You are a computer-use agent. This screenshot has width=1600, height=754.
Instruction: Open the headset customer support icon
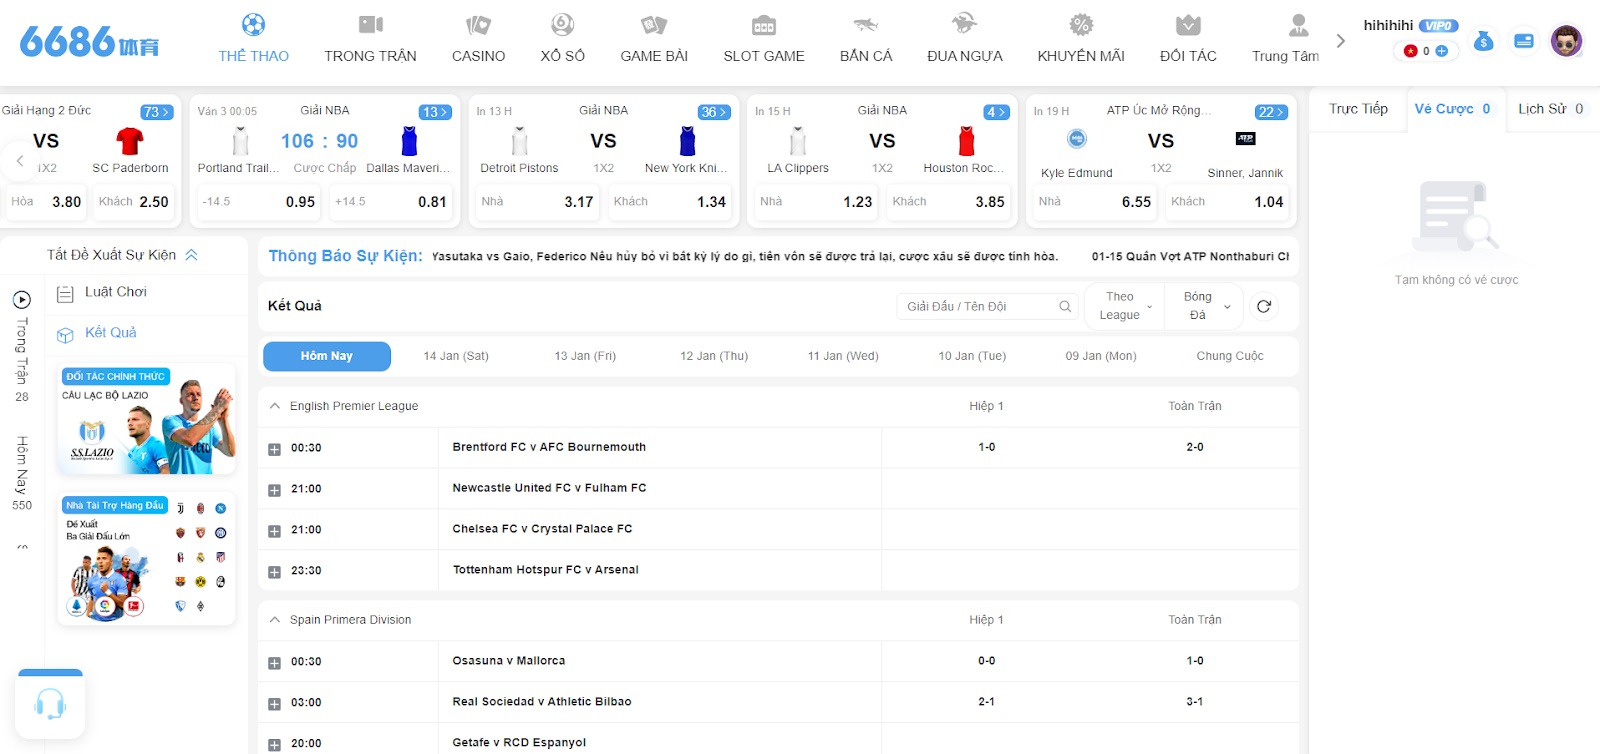point(50,704)
